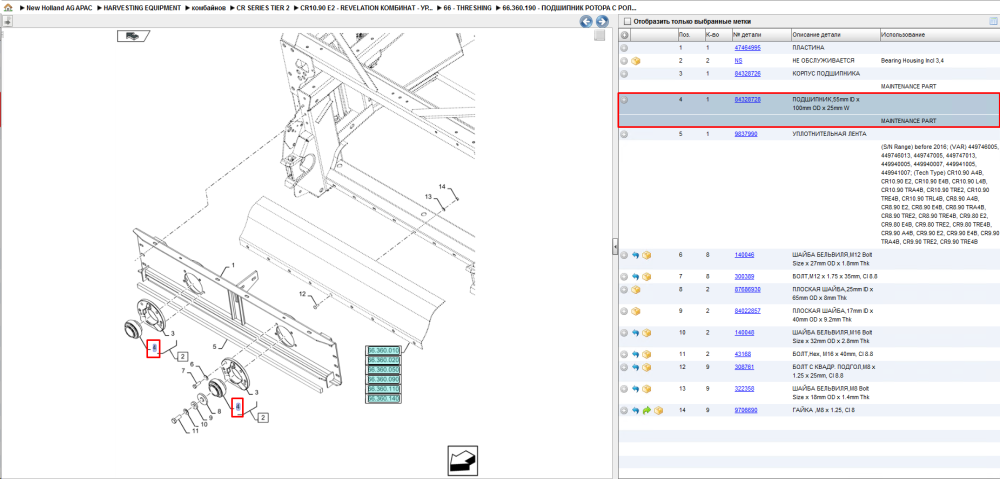Viewport: 1000px width, 479px height.
Task: Open the CR SERIES TIER 2 breadcrumb
Action: click(x=263, y=7)
